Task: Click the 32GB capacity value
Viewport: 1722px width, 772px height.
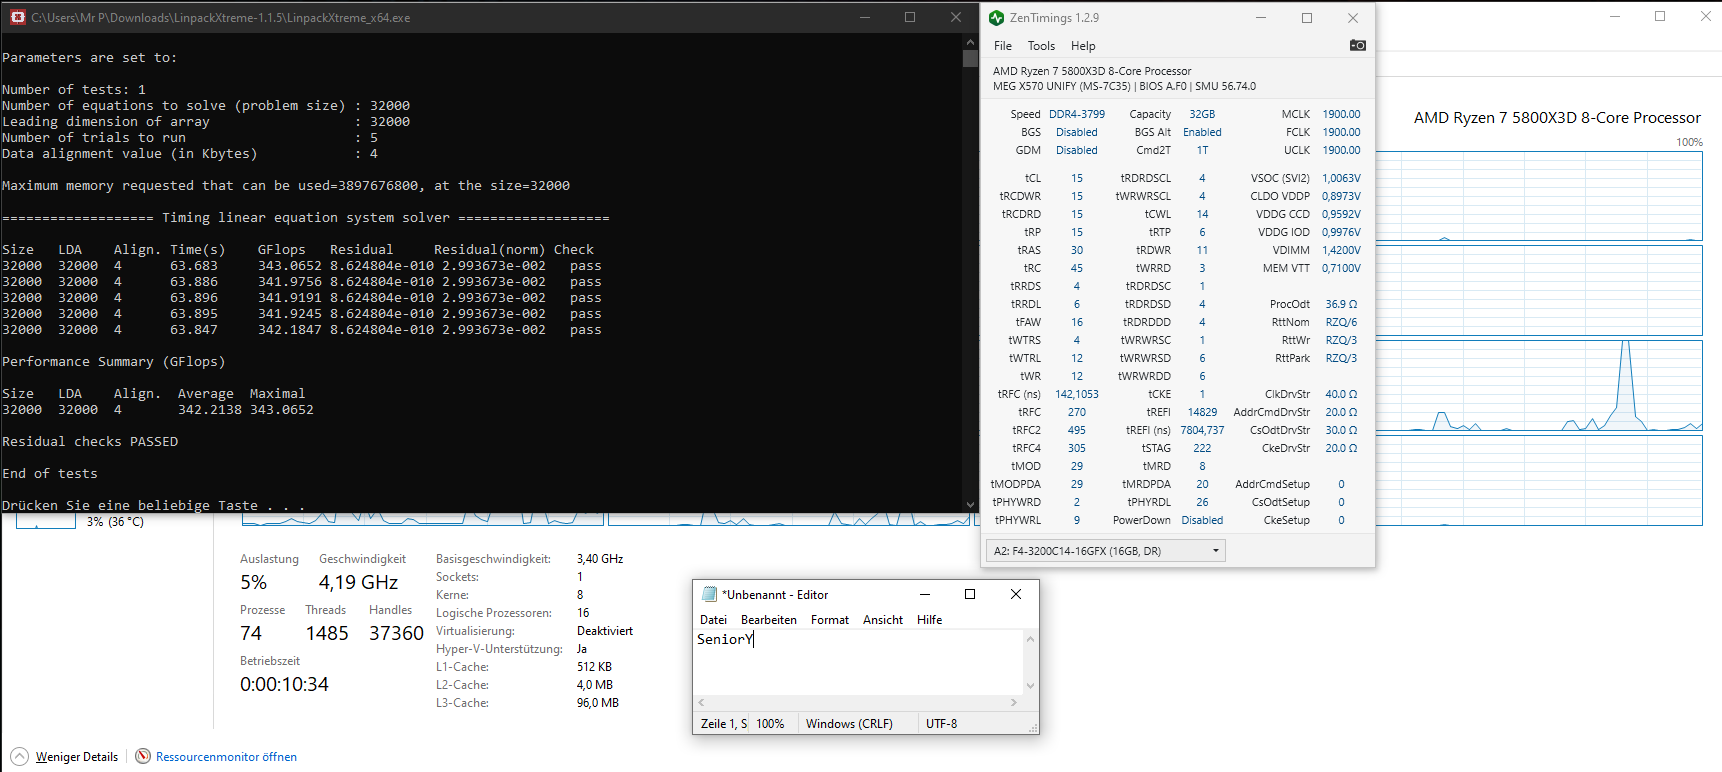Action: click(1202, 114)
